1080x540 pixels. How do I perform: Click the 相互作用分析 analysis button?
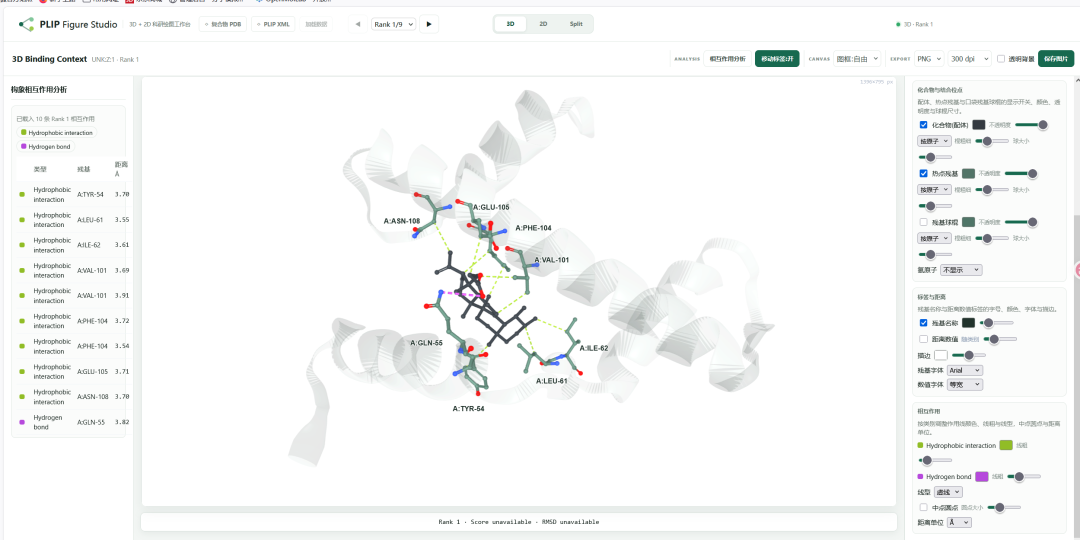(x=727, y=59)
